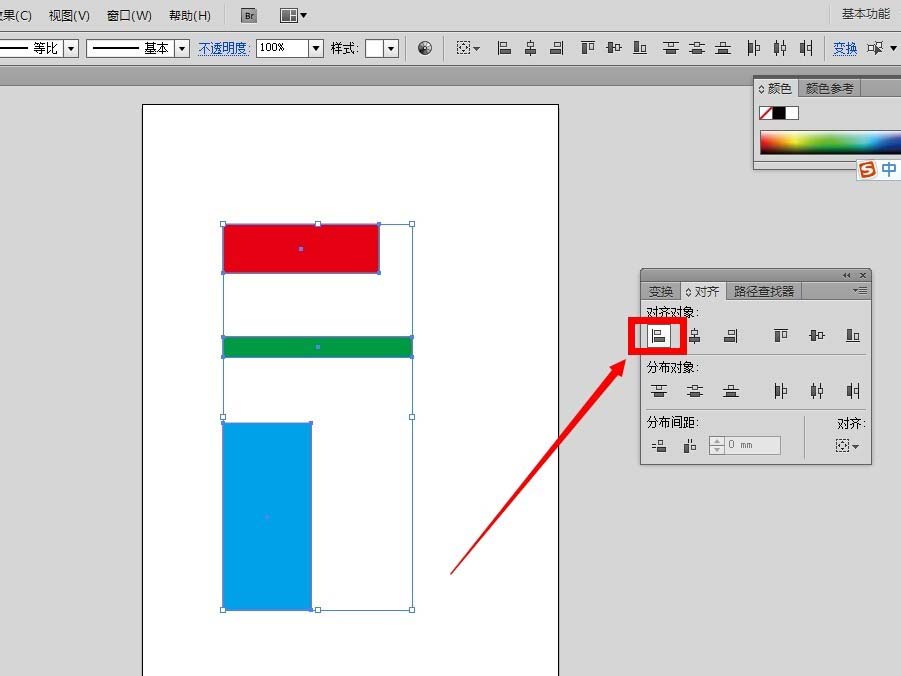Viewport: 901px width, 676px height.
Task: Open the 等比 stroke profile dropdown
Action: [71, 48]
